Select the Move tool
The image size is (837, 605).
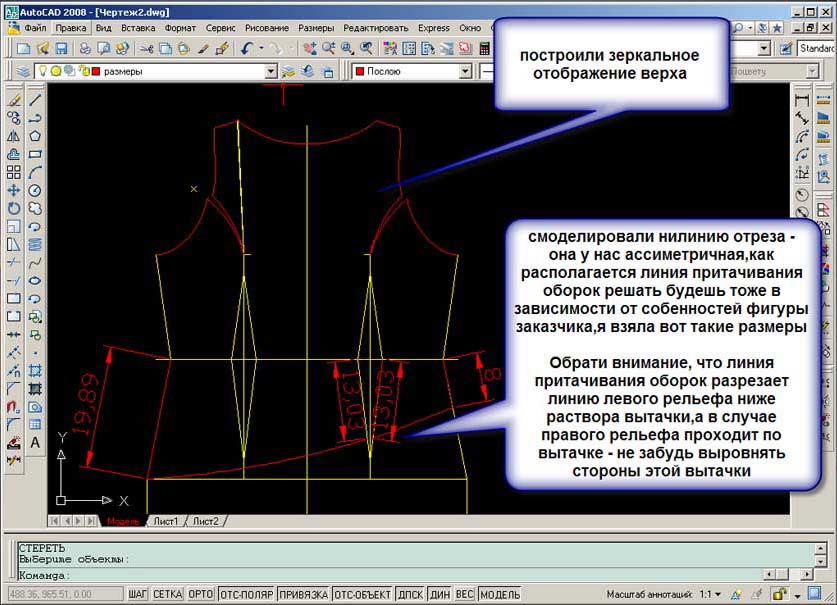tap(14, 190)
